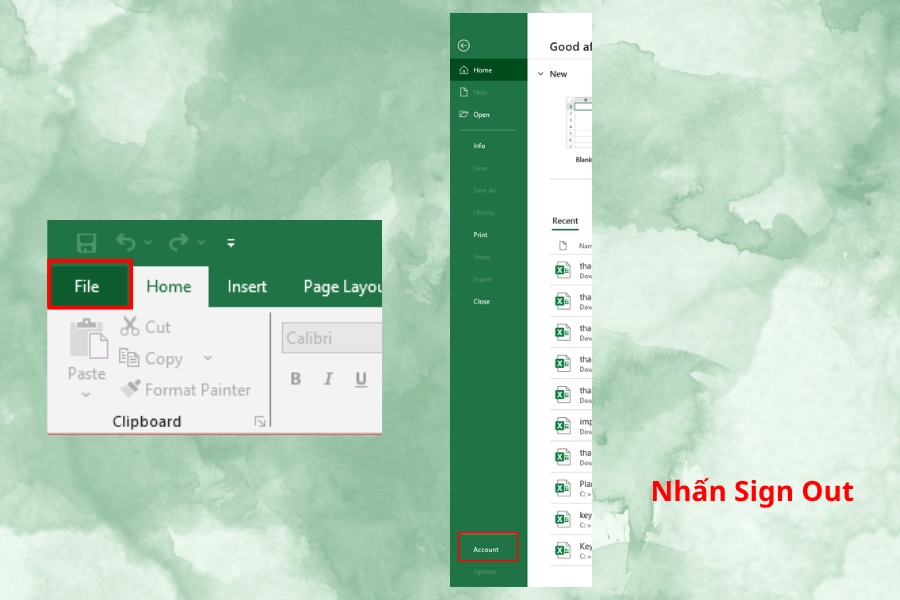The image size is (900, 600).
Task: Open Options at the sidebar bottom
Action: 485,572
